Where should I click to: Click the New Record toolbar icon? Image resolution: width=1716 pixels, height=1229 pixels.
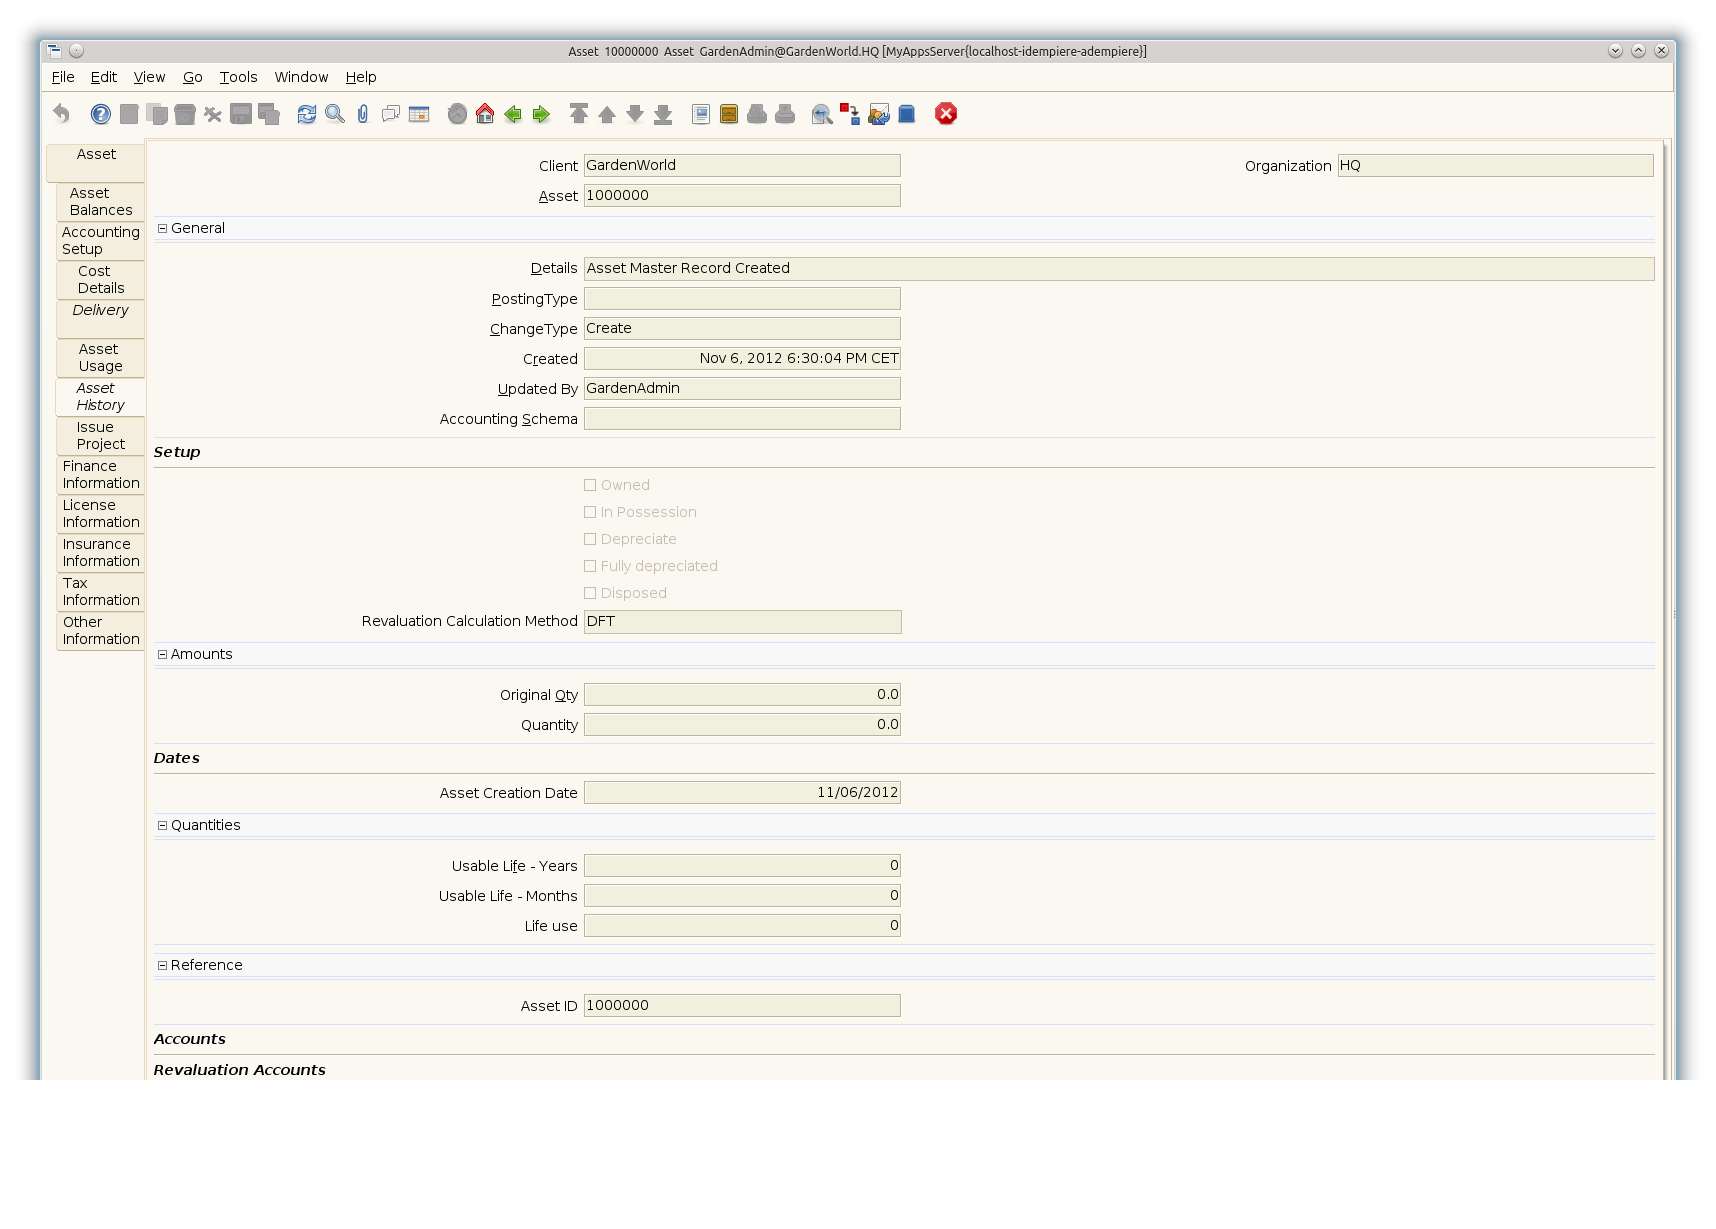coord(129,114)
